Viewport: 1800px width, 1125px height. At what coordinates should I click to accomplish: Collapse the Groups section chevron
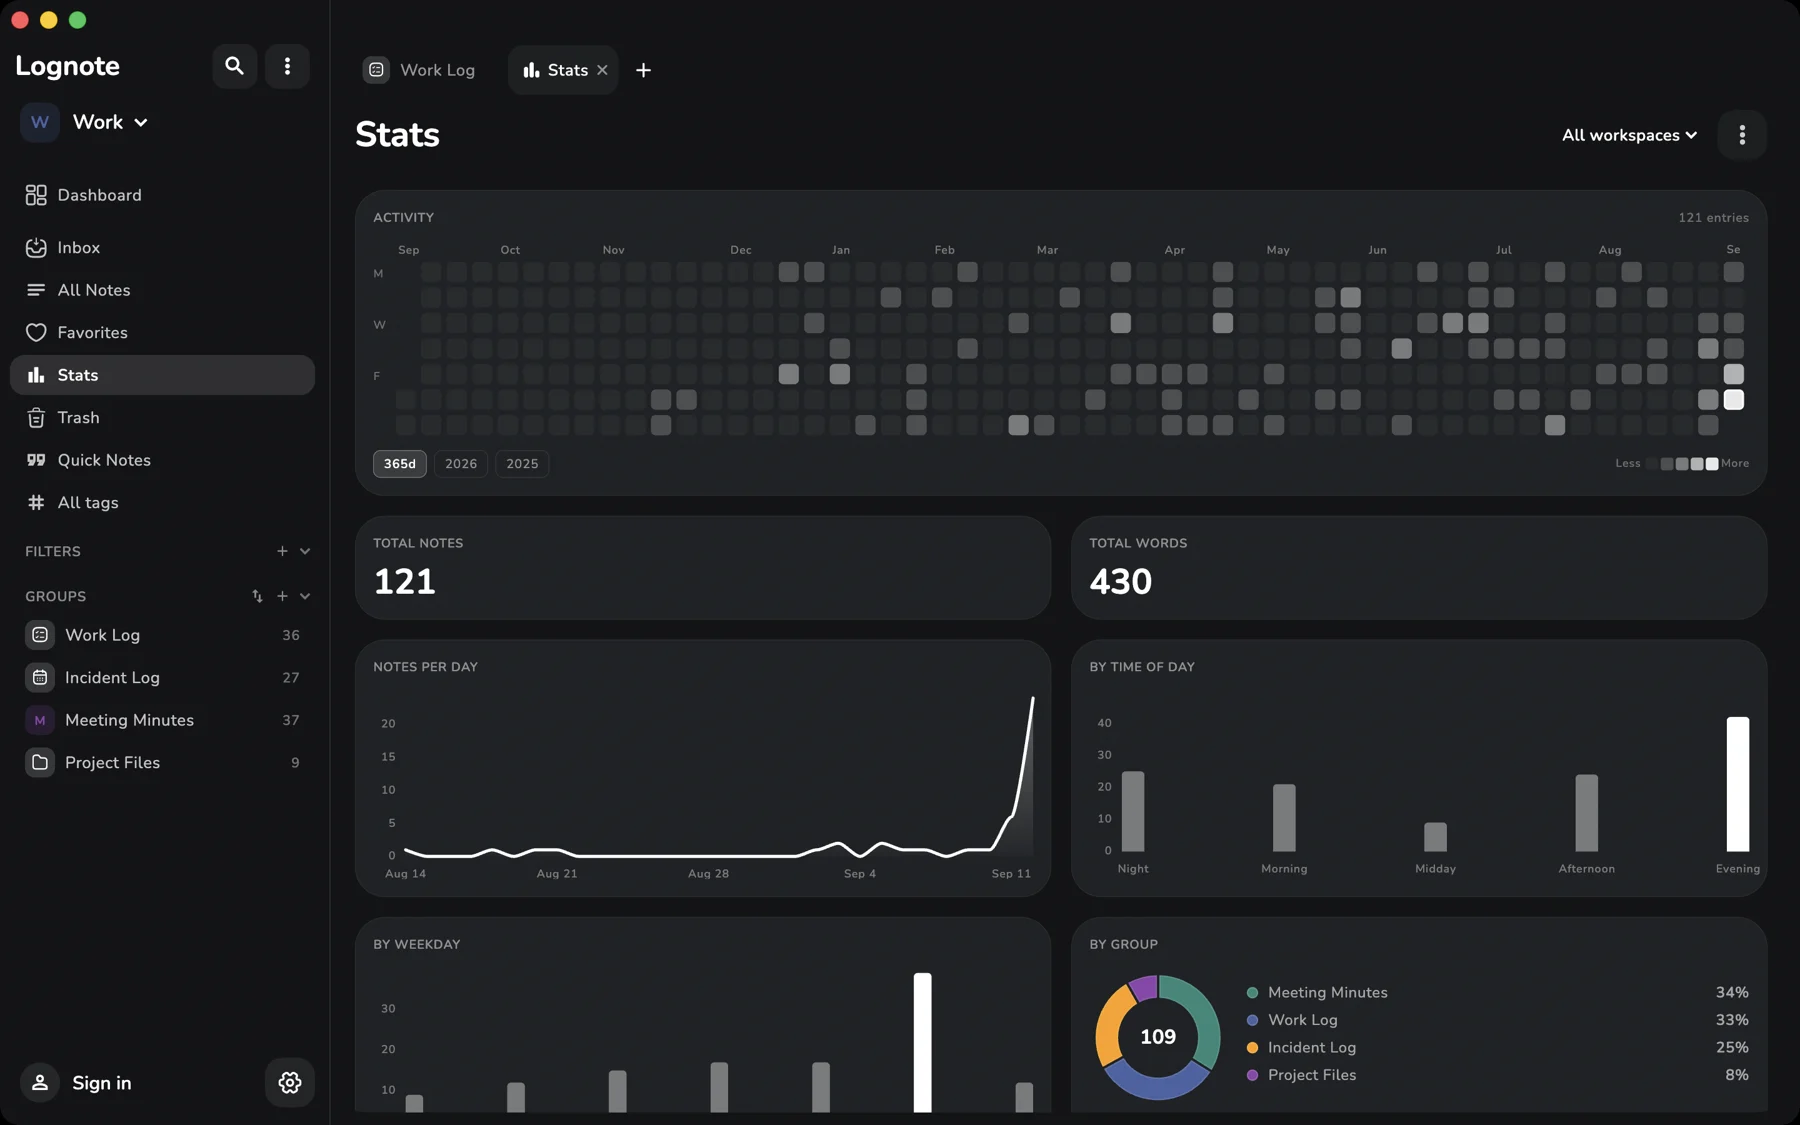305,596
